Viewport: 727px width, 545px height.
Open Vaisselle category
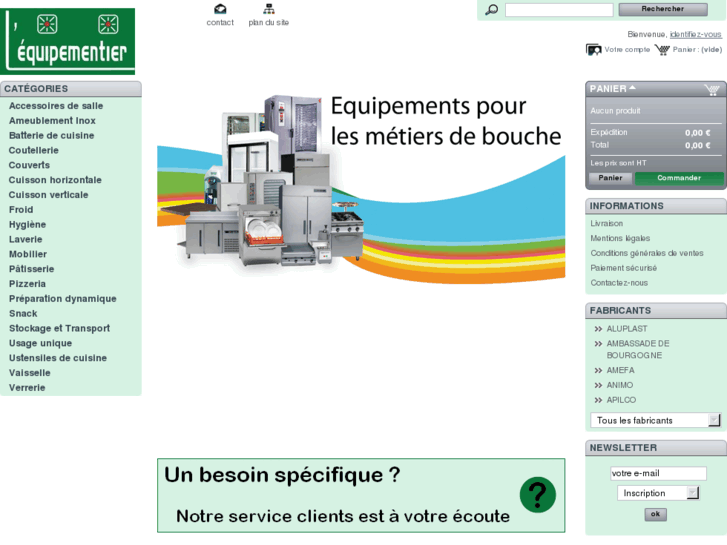point(30,373)
